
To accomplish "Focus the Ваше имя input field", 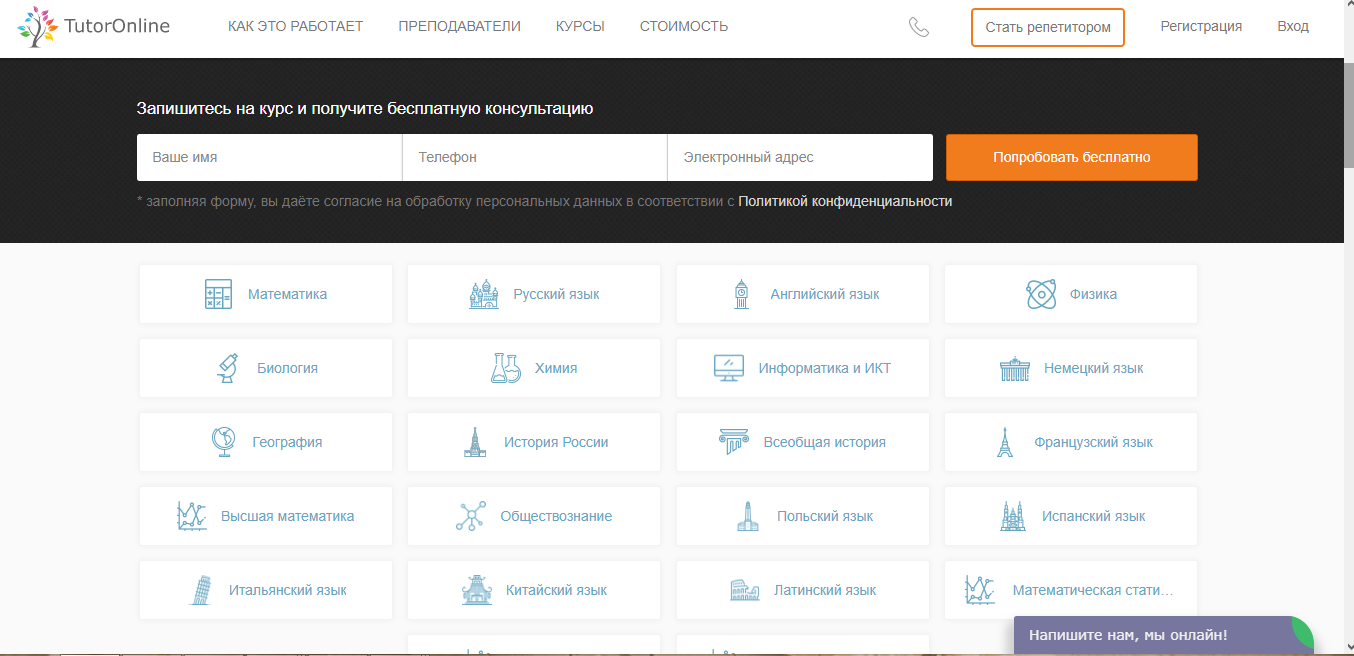I will tap(269, 157).
